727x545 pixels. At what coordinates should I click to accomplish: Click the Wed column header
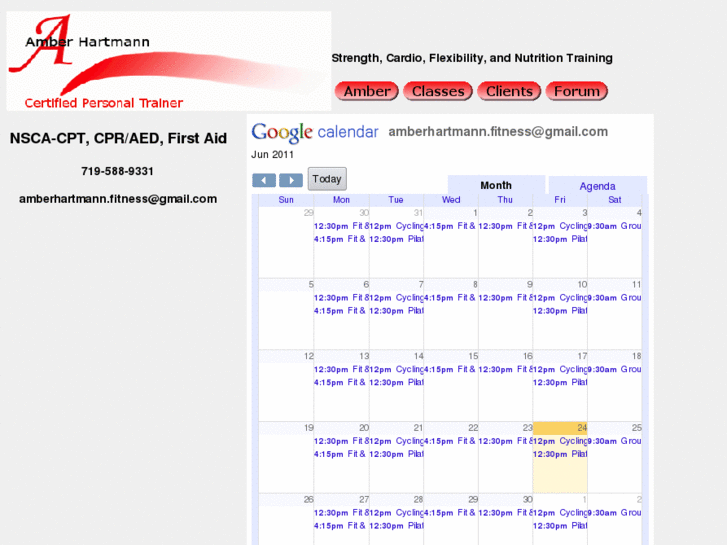click(x=451, y=200)
